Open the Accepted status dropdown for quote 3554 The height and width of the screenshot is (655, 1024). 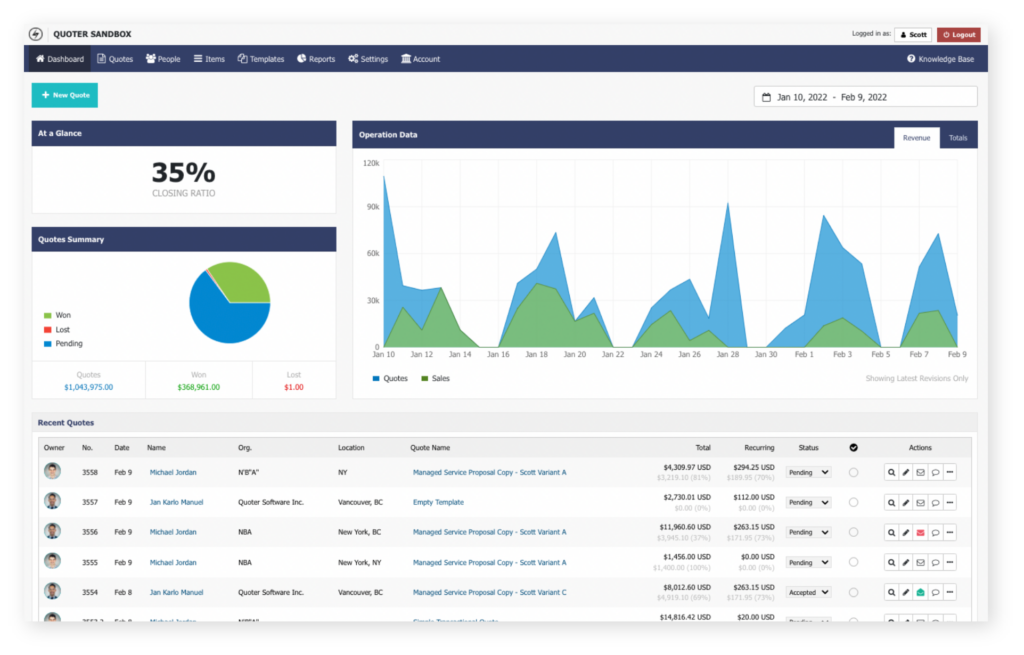tap(808, 592)
